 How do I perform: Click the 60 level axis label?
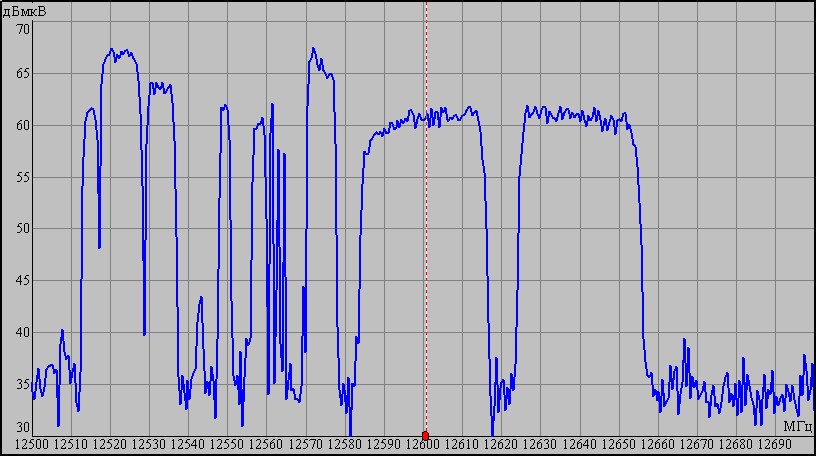point(23,125)
